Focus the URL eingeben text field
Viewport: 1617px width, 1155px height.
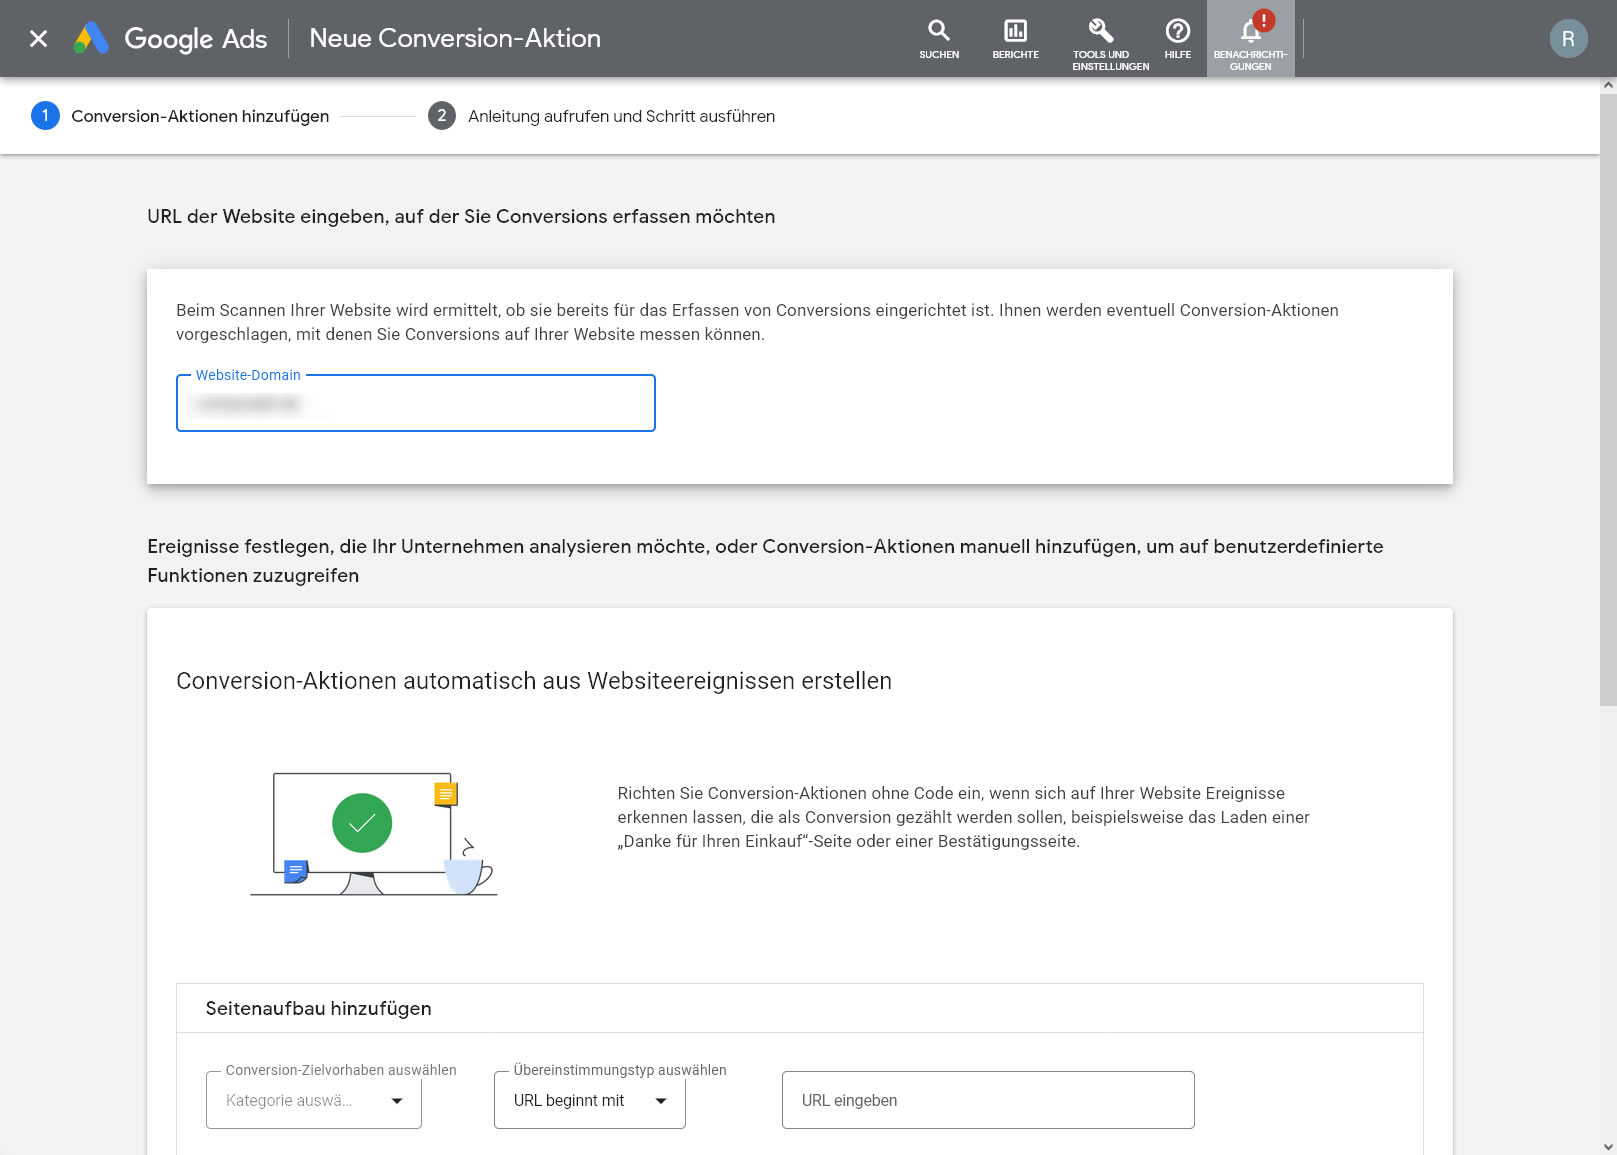pyautogui.click(x=987, y=1100)
